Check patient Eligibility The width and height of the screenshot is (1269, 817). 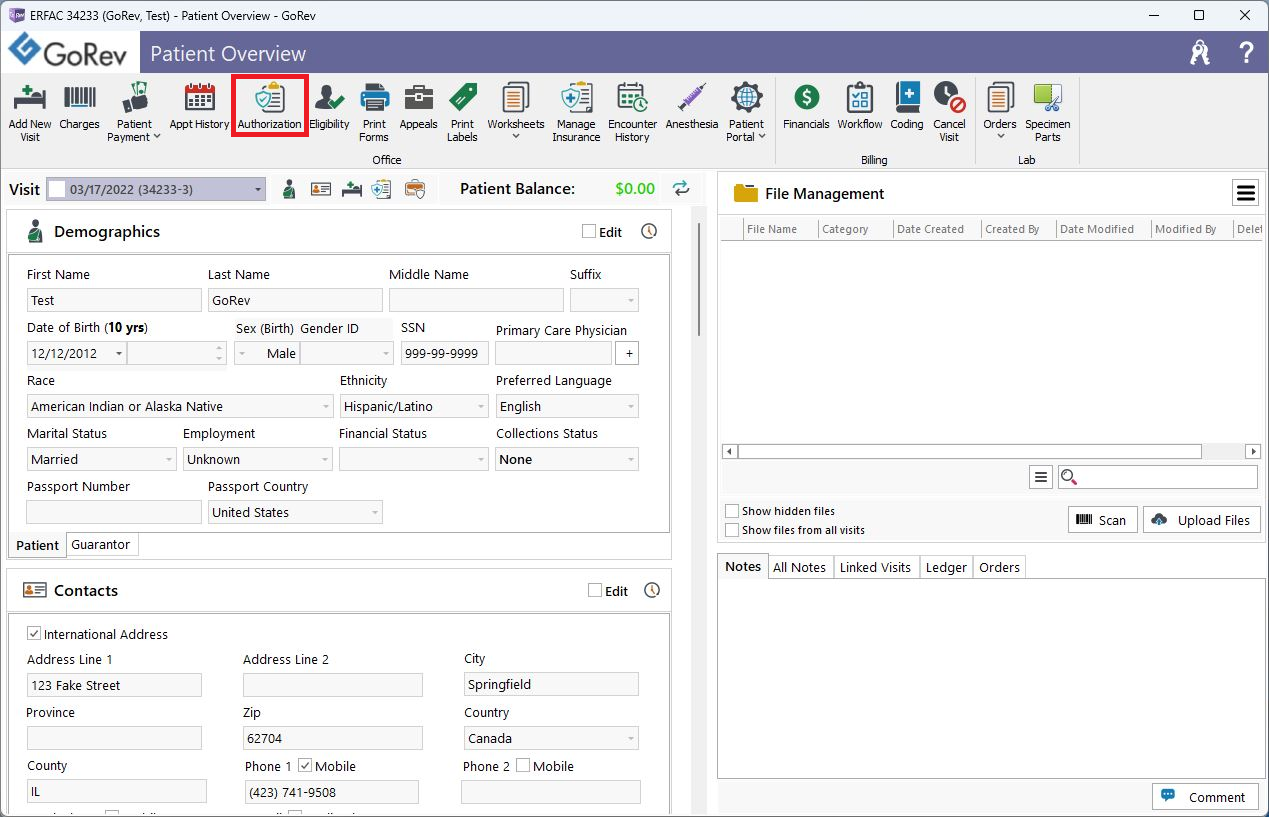pyautogui.click(x=329, y=107)
